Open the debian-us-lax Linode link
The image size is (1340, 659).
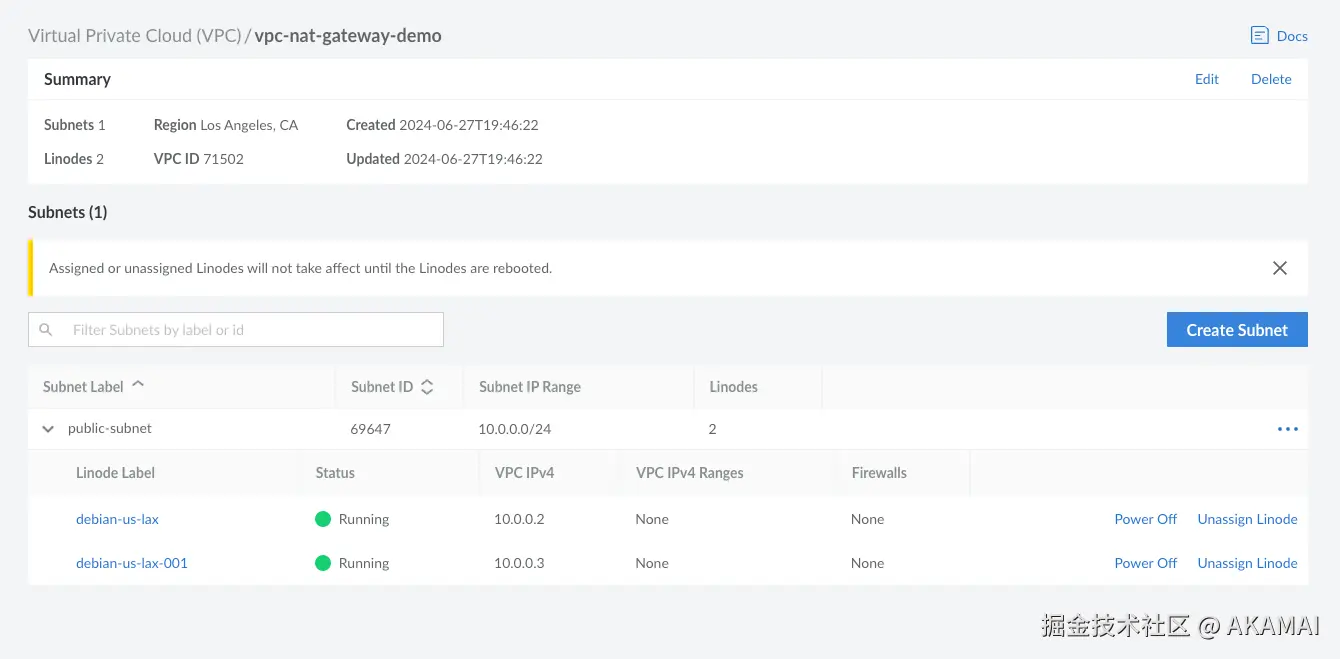pos(117,519)
